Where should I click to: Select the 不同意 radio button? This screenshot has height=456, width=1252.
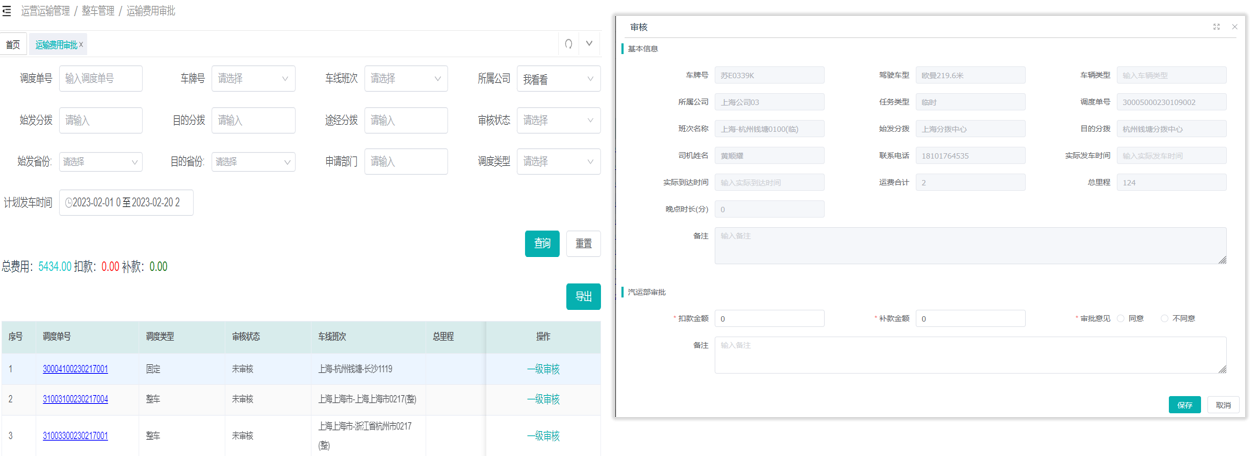click(x=1165, y=318)
